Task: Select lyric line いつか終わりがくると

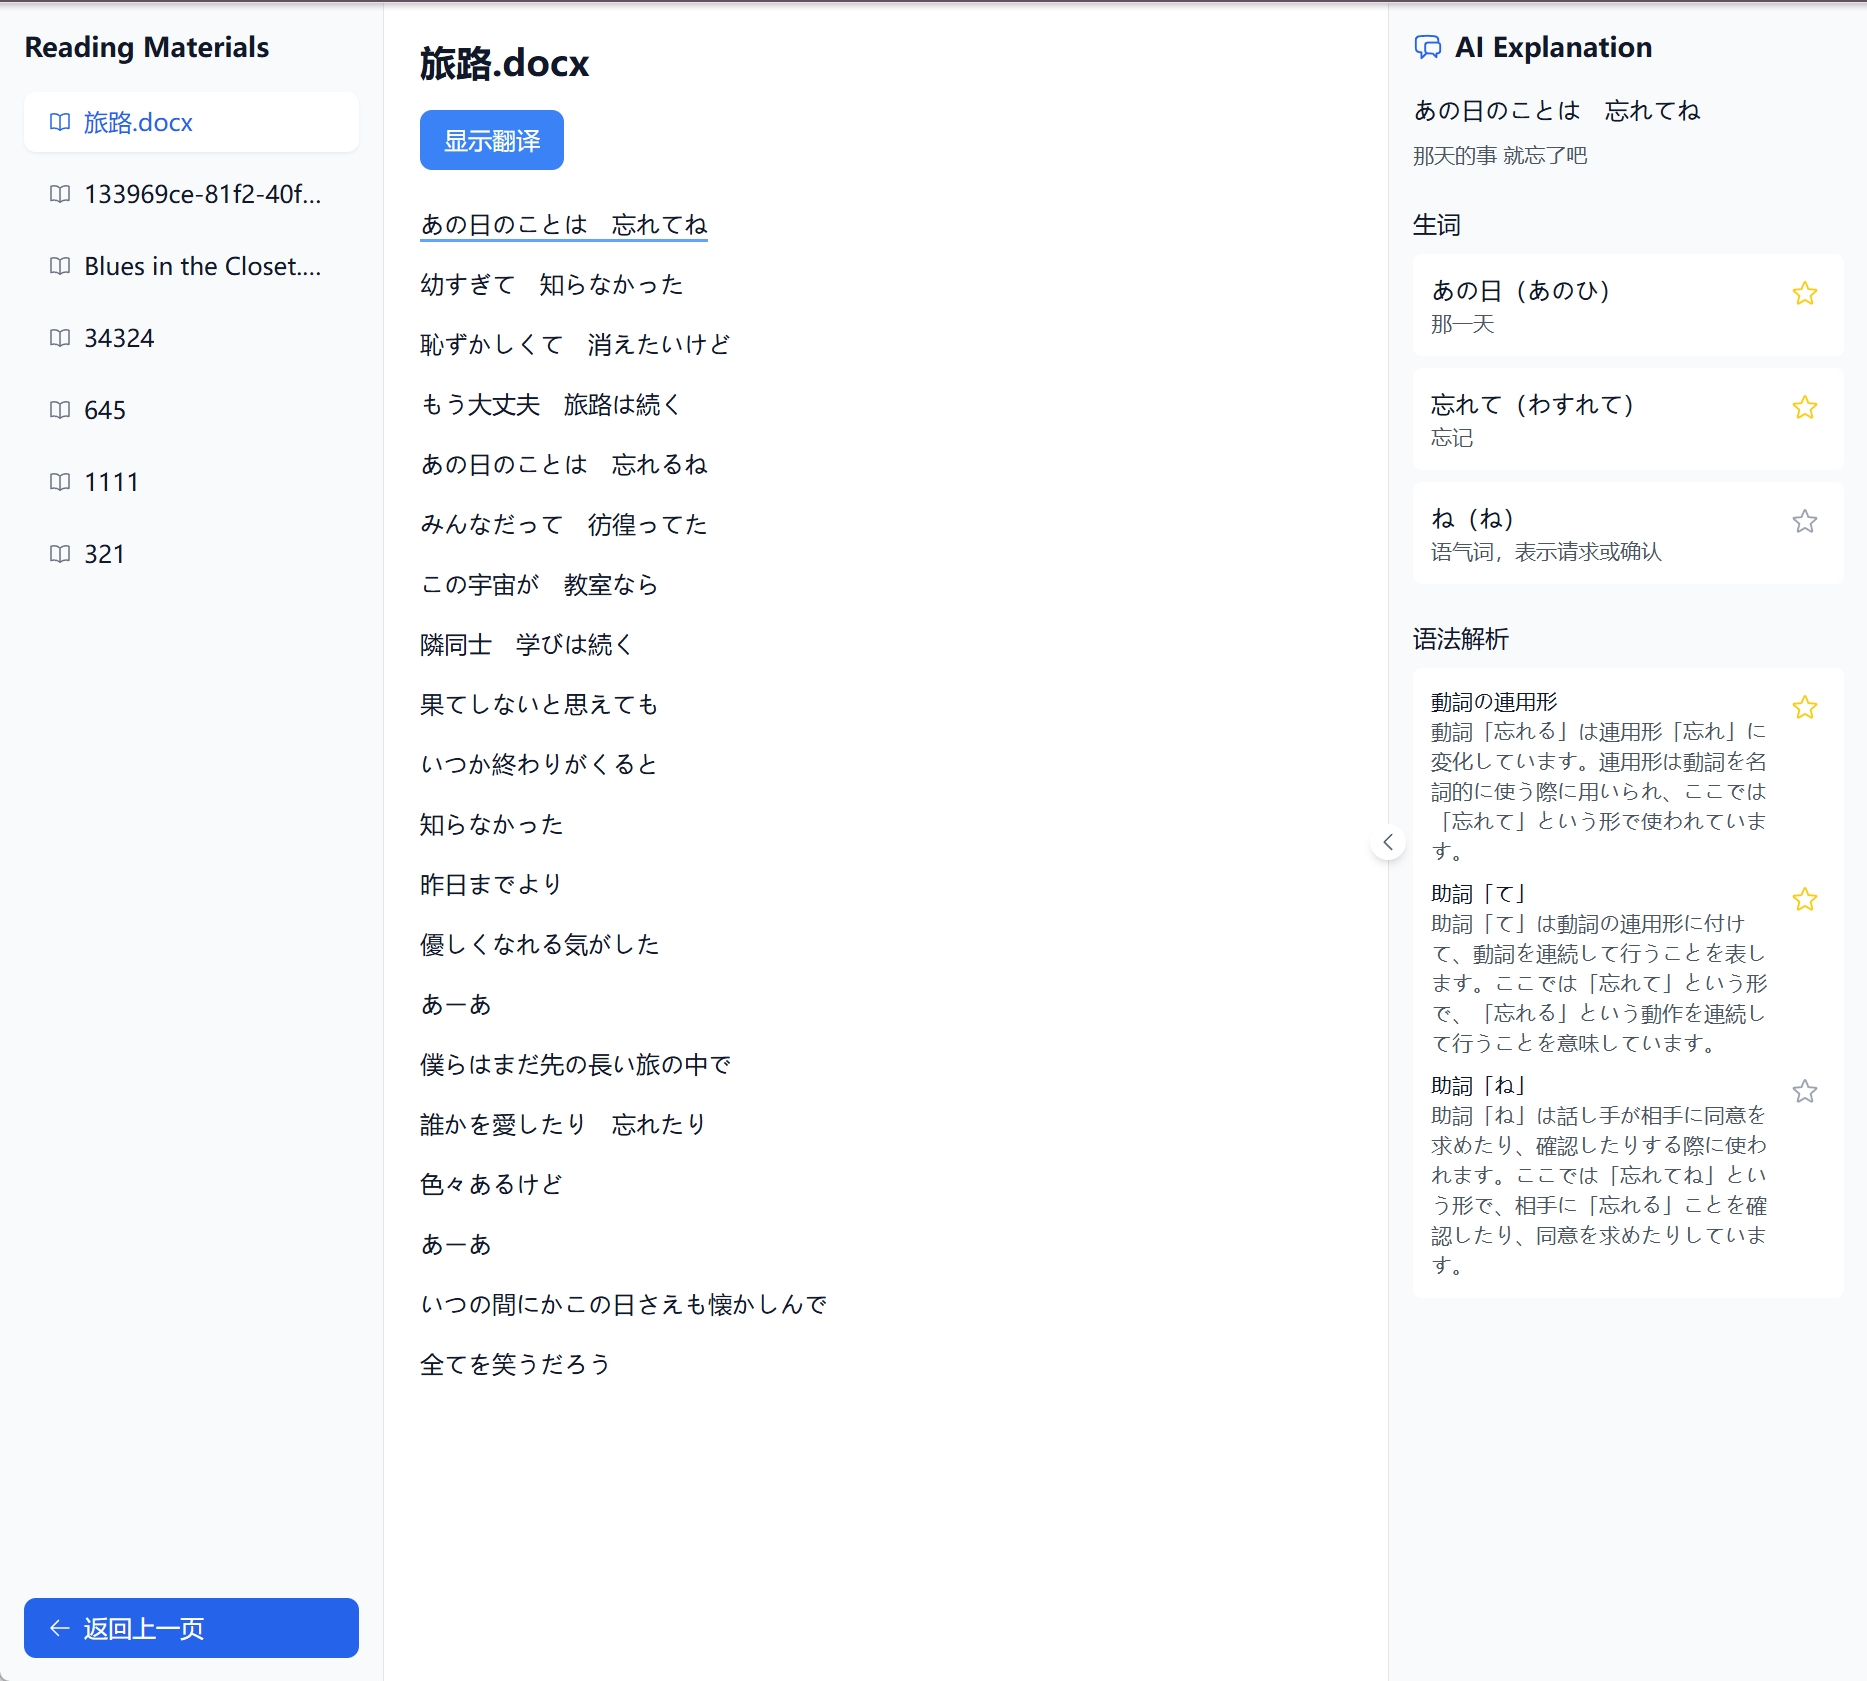Action: (540, 765)
